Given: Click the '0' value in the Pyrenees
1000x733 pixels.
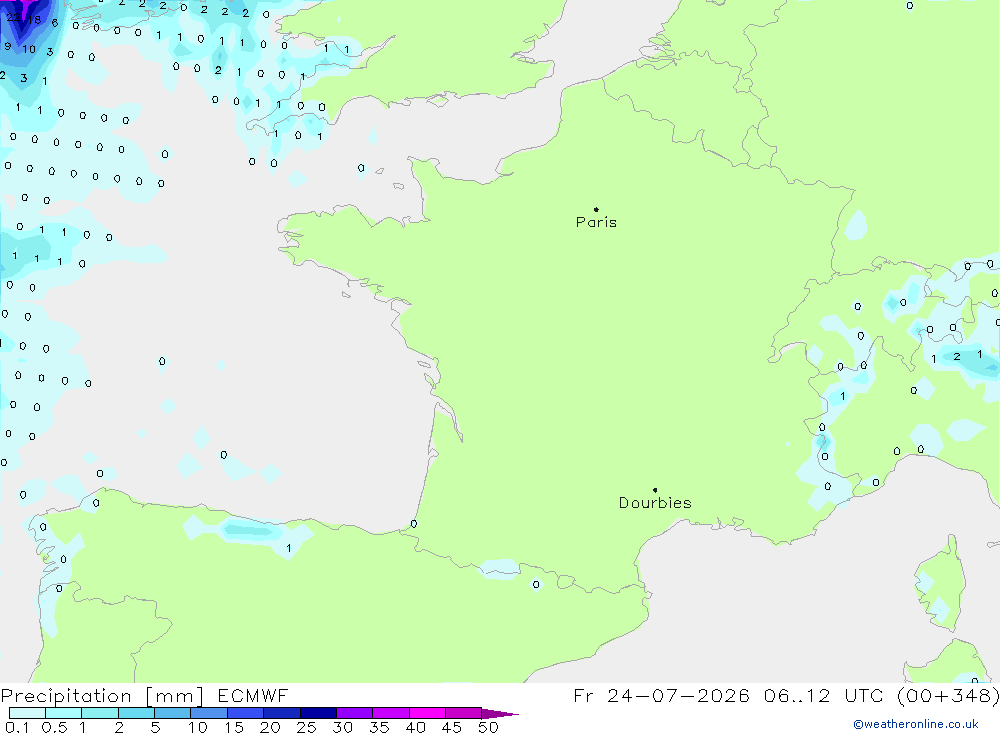Looking at the screenshot, I should click(536, 584).
